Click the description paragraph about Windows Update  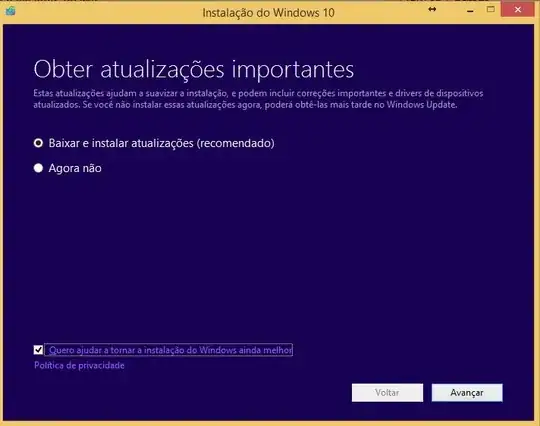coord(258,99)
